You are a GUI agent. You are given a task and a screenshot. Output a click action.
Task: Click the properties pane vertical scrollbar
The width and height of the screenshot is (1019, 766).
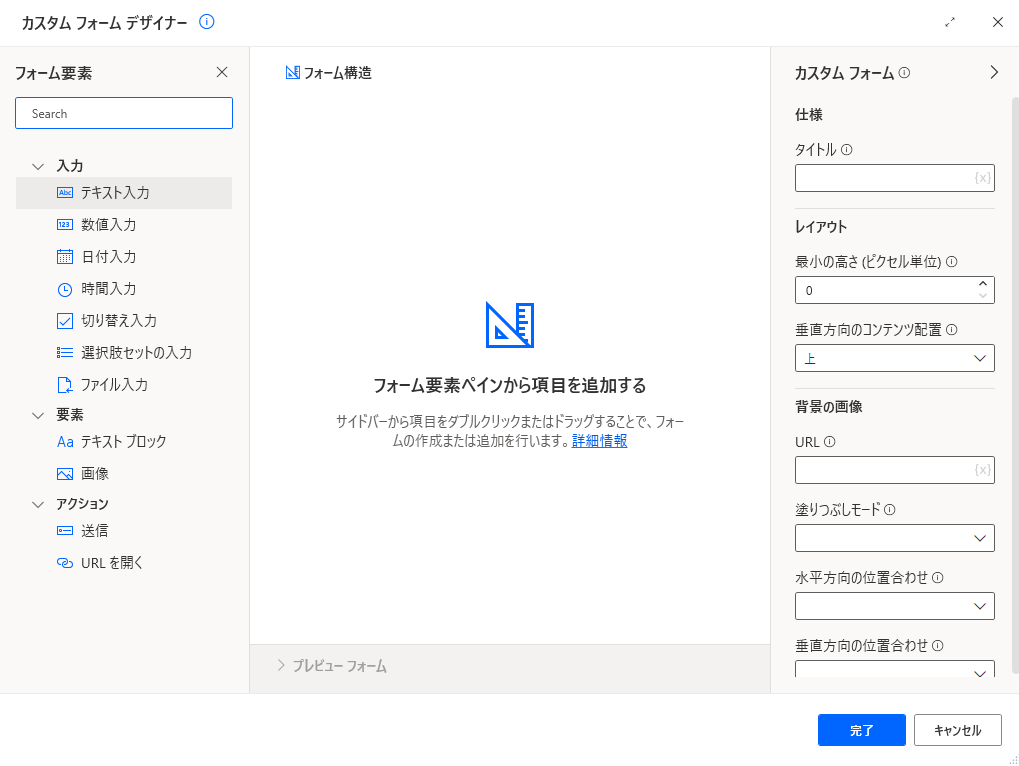(x=1015, y=385)
